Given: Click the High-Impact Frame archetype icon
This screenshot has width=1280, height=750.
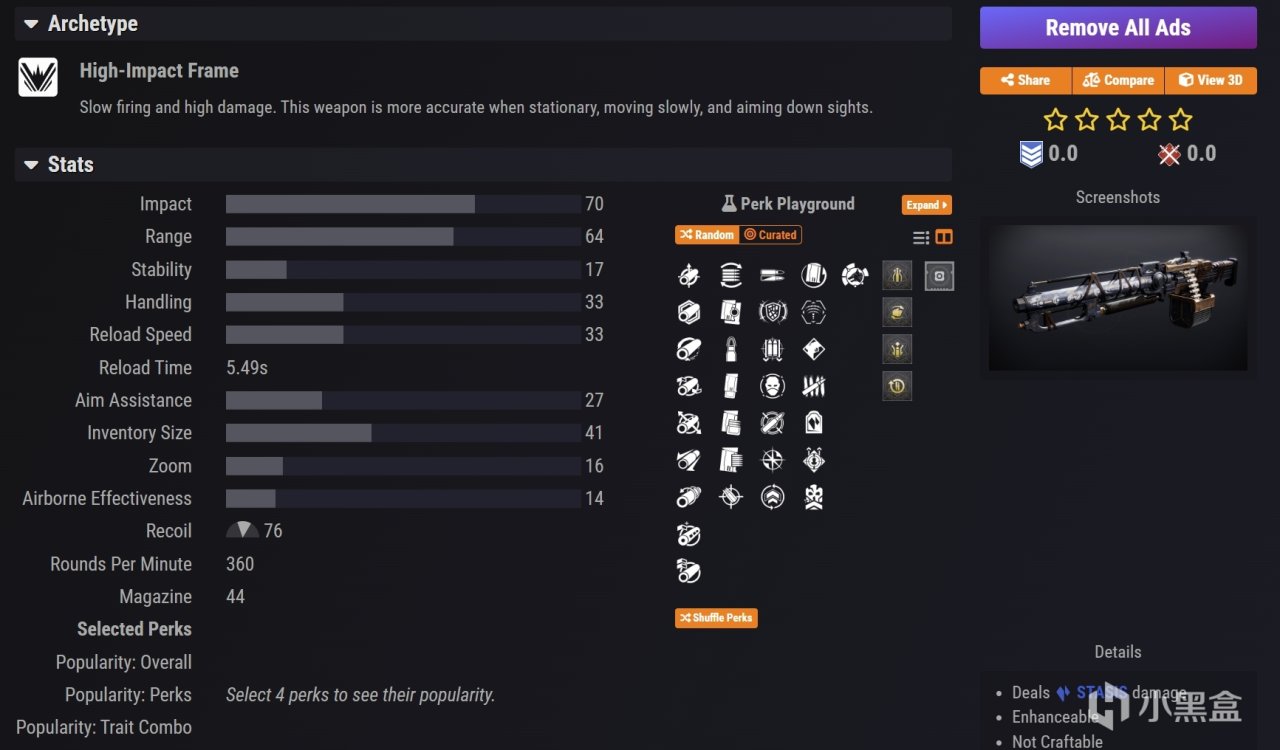Looking at the screenshot, I should coord(38,77).
